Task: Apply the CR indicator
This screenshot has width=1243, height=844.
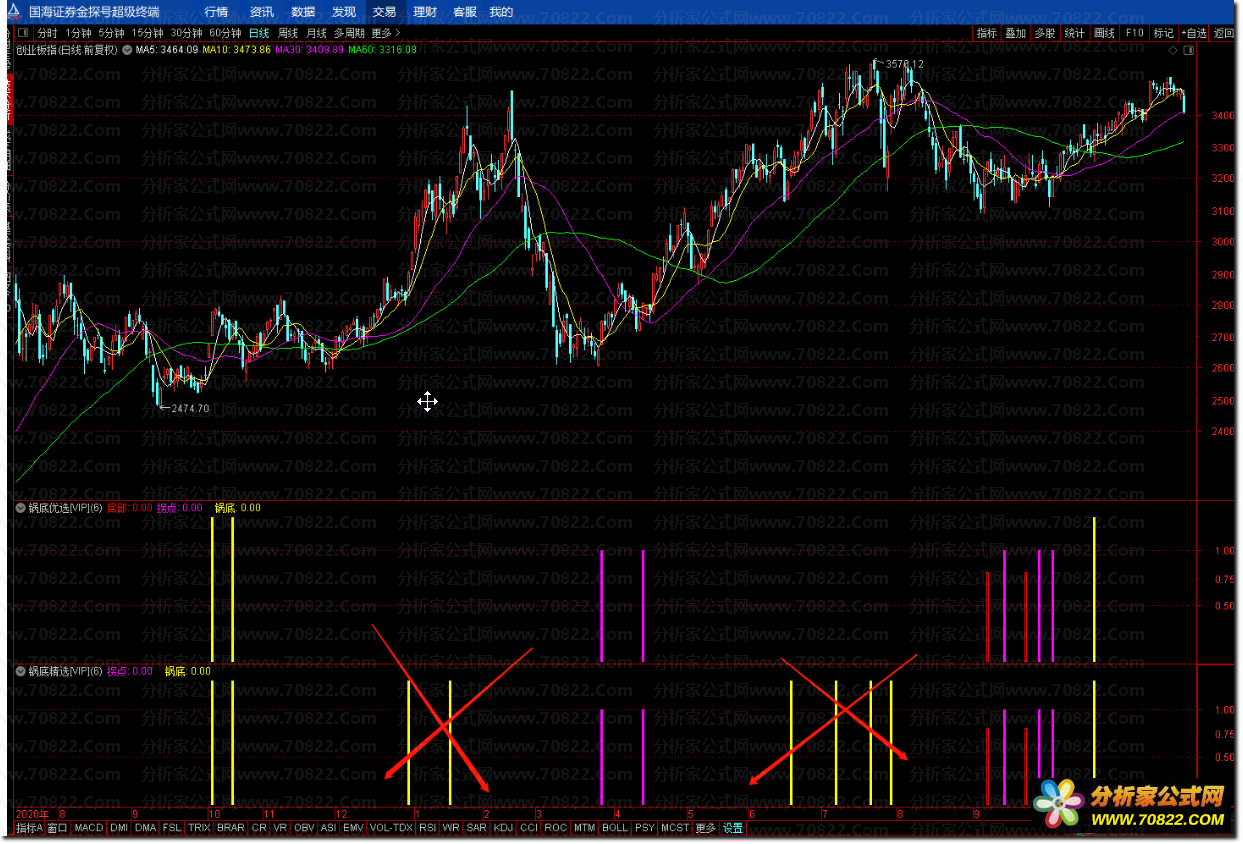Action: pos(259,828)
